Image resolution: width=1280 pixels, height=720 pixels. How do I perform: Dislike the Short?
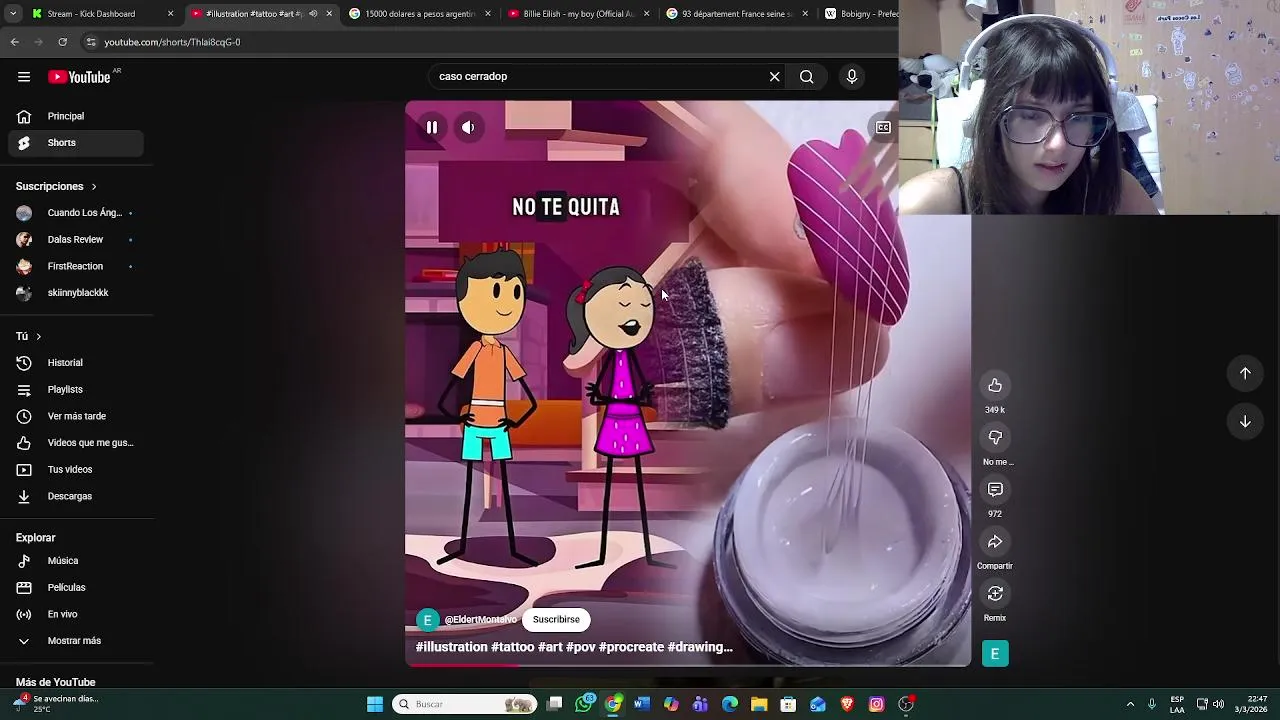(x=995, y=437)
